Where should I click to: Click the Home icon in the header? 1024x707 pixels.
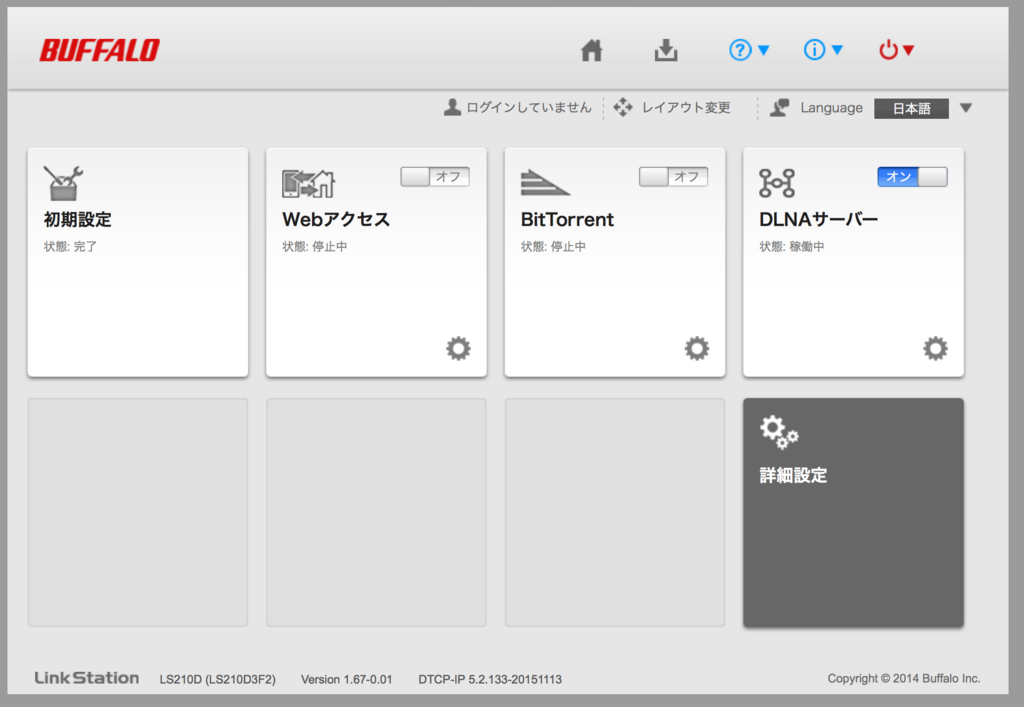click(592, 50)
